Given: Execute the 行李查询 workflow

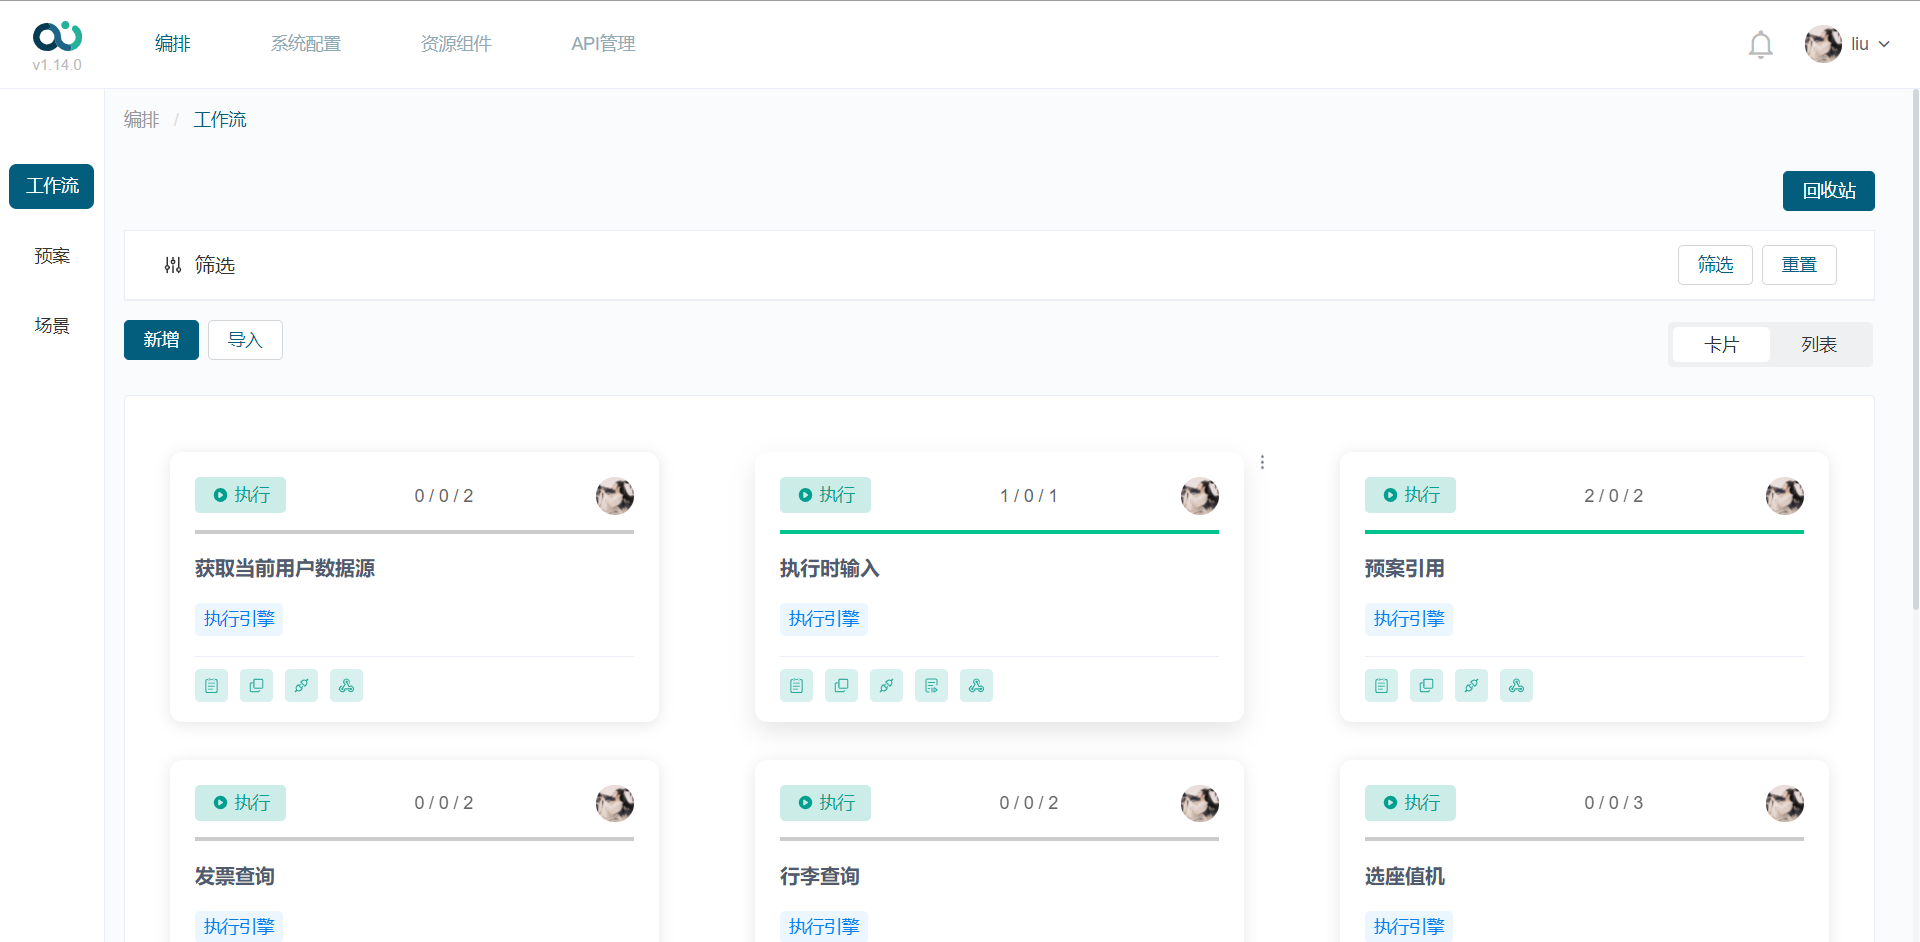Looking at the screenshot, I should click(825, 803).
